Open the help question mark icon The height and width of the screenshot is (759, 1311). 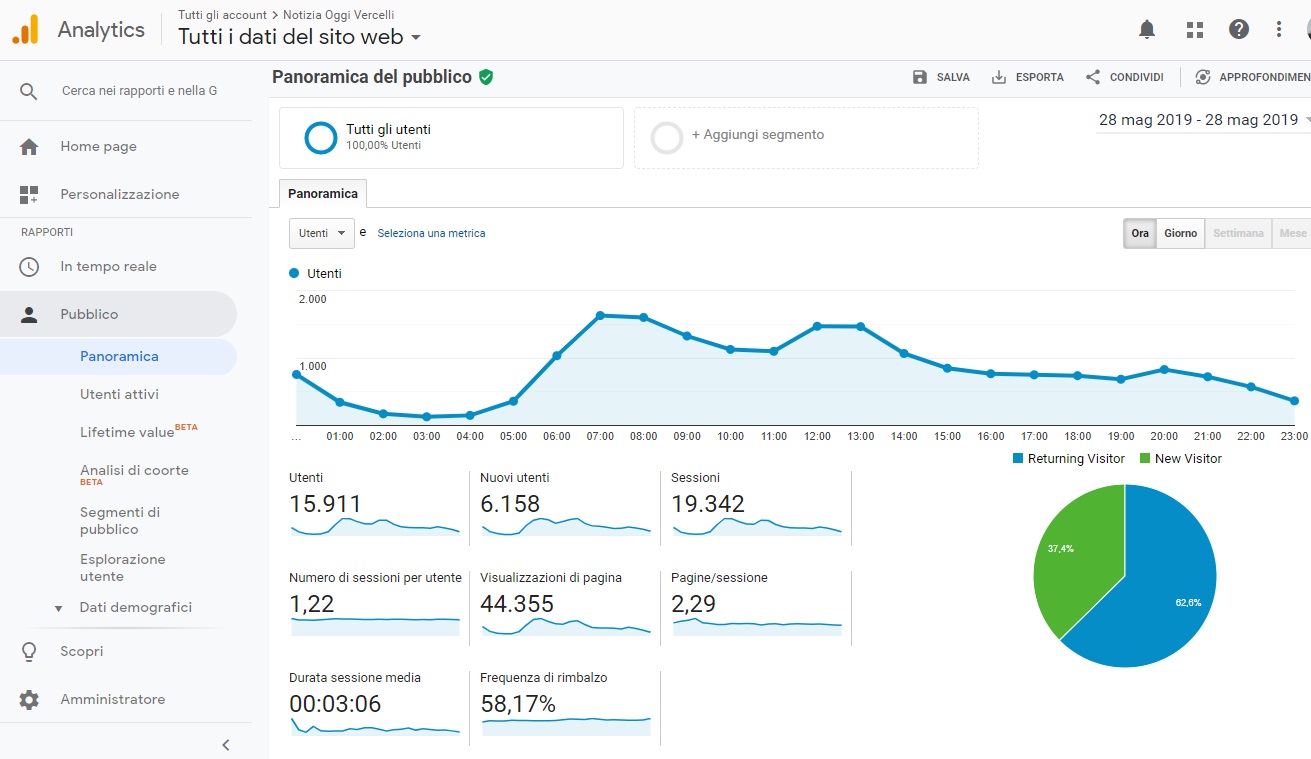point(1239,30)
